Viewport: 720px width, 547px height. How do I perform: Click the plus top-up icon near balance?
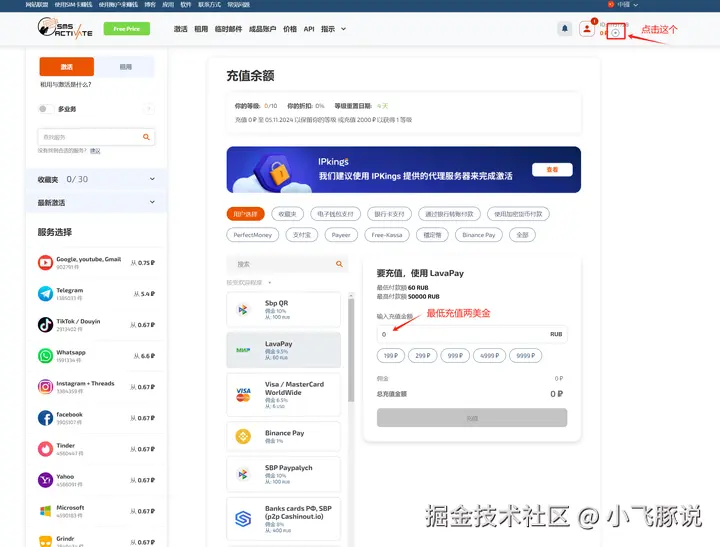[x=615, y=33]
